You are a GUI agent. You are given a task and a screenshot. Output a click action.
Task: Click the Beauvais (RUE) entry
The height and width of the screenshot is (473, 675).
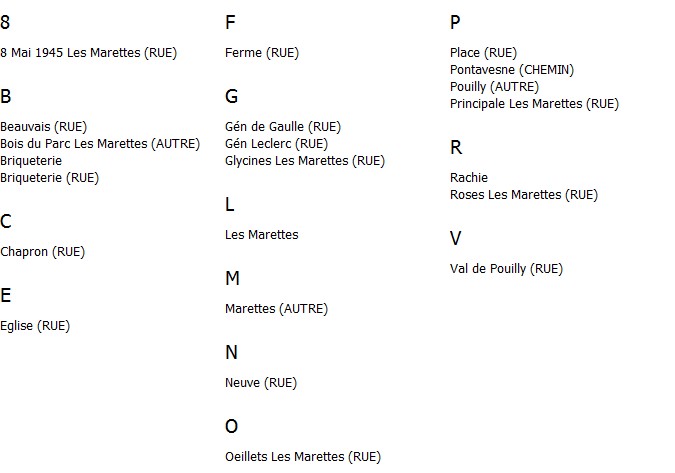click(43, 127)
